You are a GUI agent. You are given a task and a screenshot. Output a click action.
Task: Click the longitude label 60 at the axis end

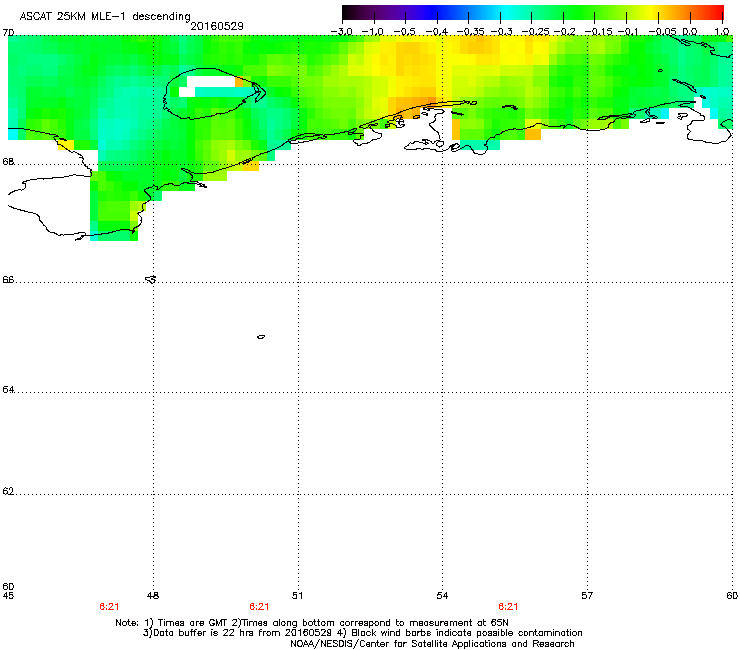[x=732, y=596]
